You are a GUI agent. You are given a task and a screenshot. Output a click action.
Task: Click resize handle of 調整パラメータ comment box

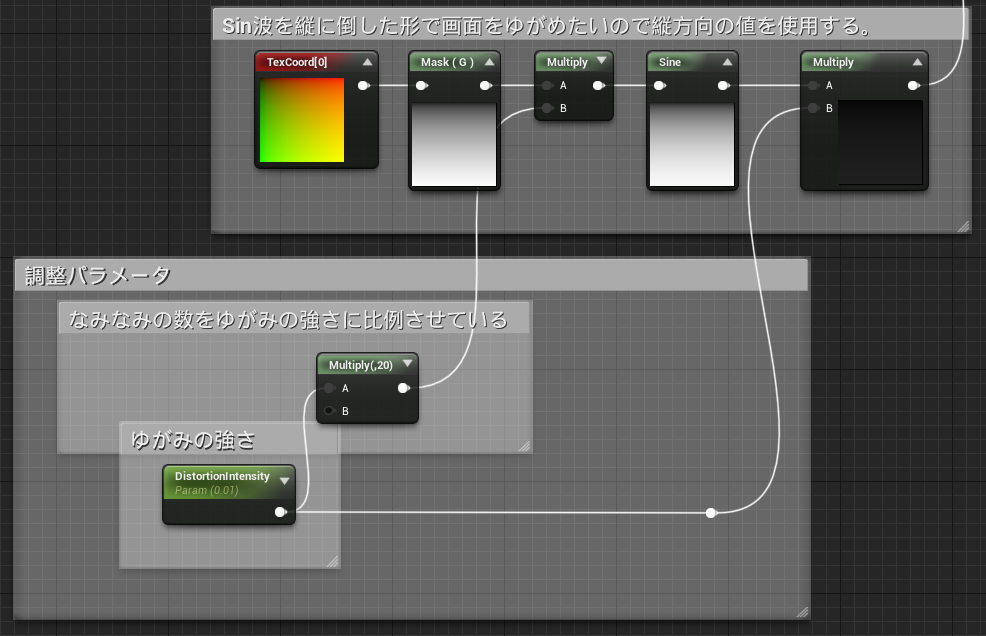tap(802, 611)
